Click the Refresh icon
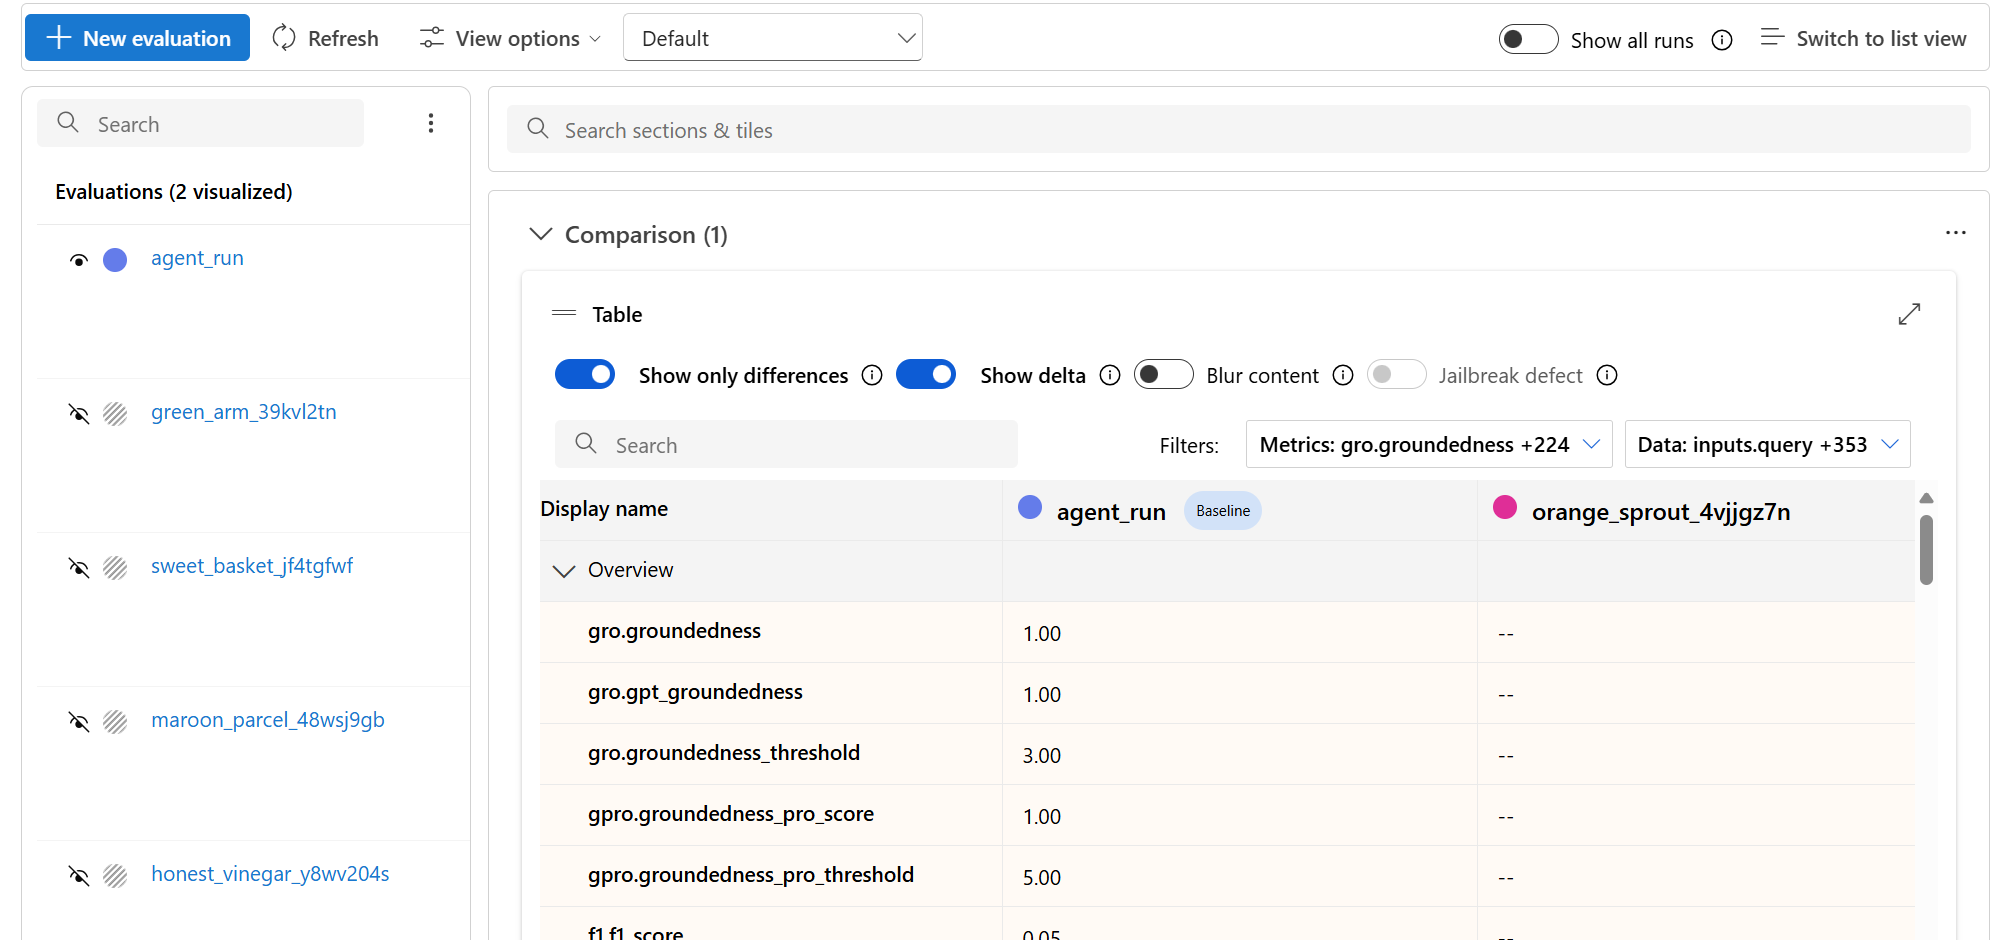This screenshot has width=1990, height=940. click(x=285, y=38)
